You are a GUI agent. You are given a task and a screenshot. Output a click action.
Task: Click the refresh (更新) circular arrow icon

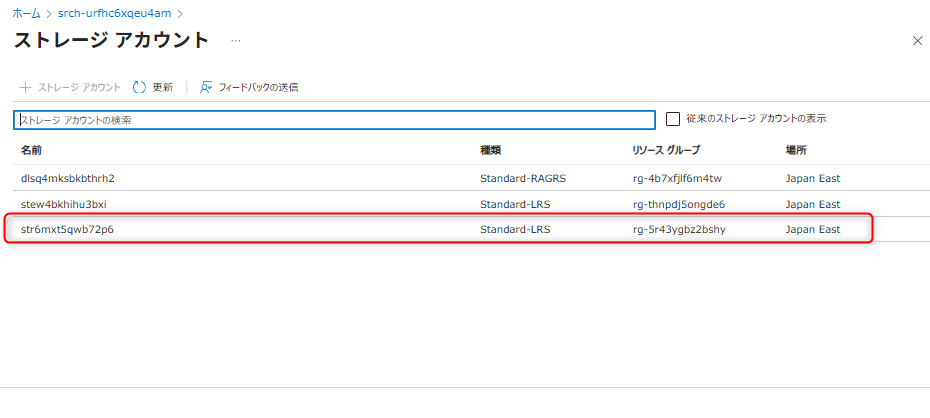point(139,88)
